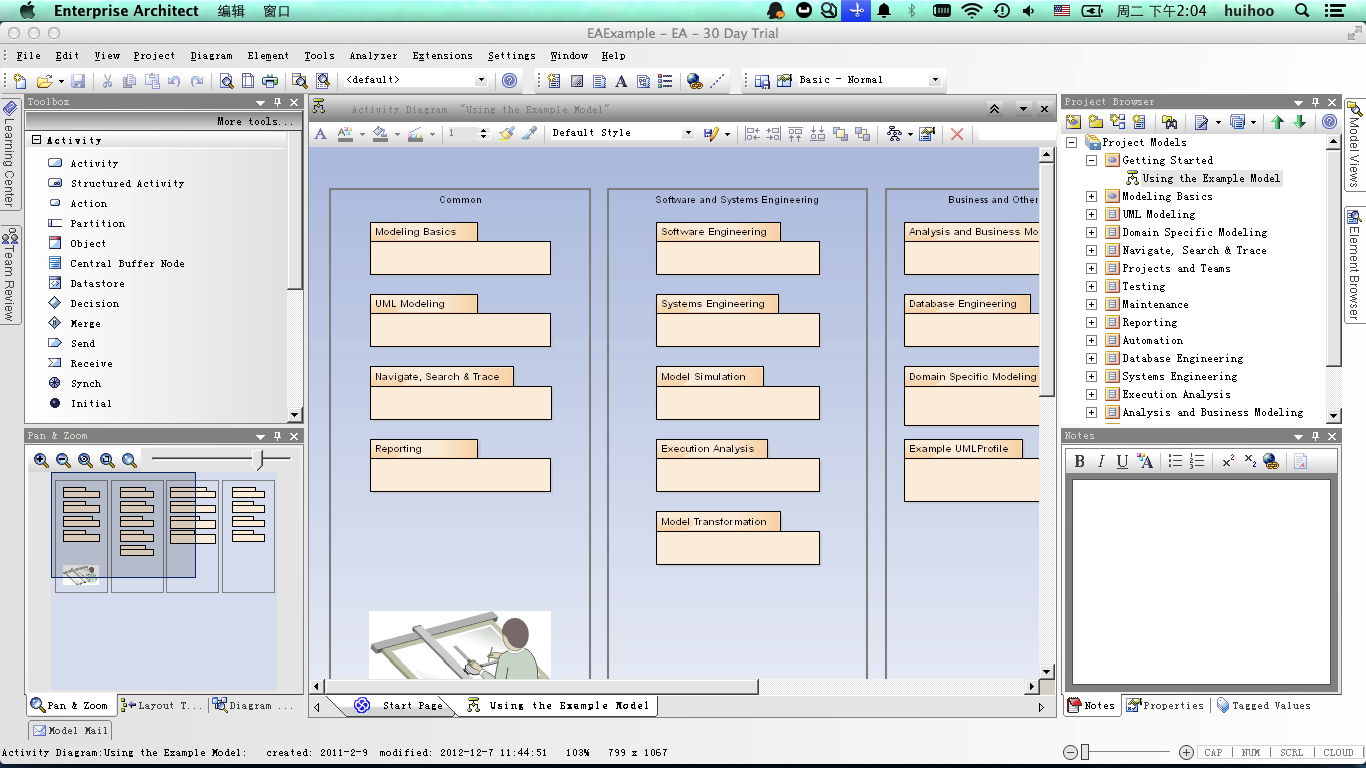Click the Pan & Zoom slider handle

pos(260,460)
